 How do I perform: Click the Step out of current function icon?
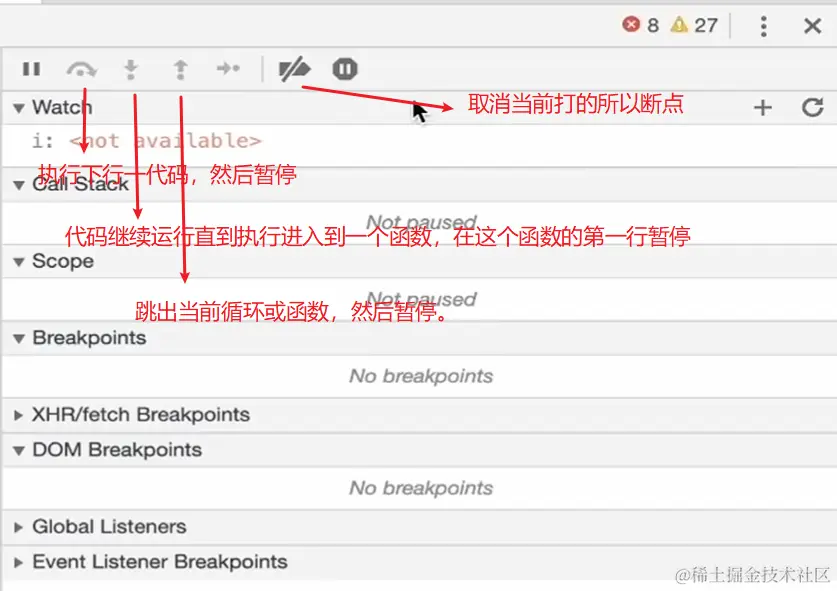(180, 69)
